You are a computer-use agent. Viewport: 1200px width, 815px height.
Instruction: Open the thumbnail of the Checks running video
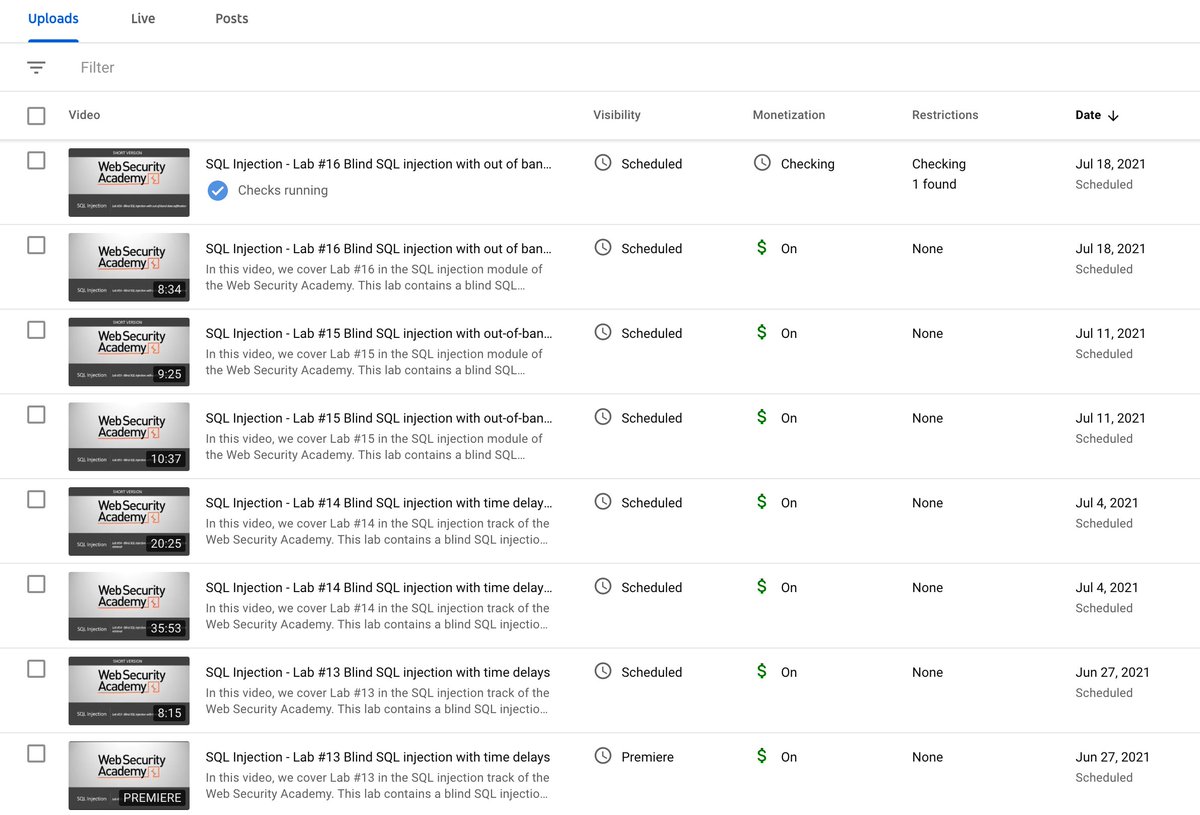pyautogui.click(x=129, y=183)
